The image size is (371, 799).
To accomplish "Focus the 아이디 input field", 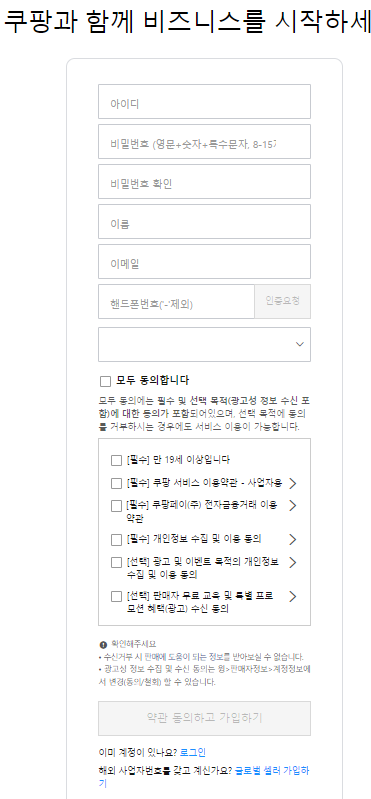I will tap(204, 101).
